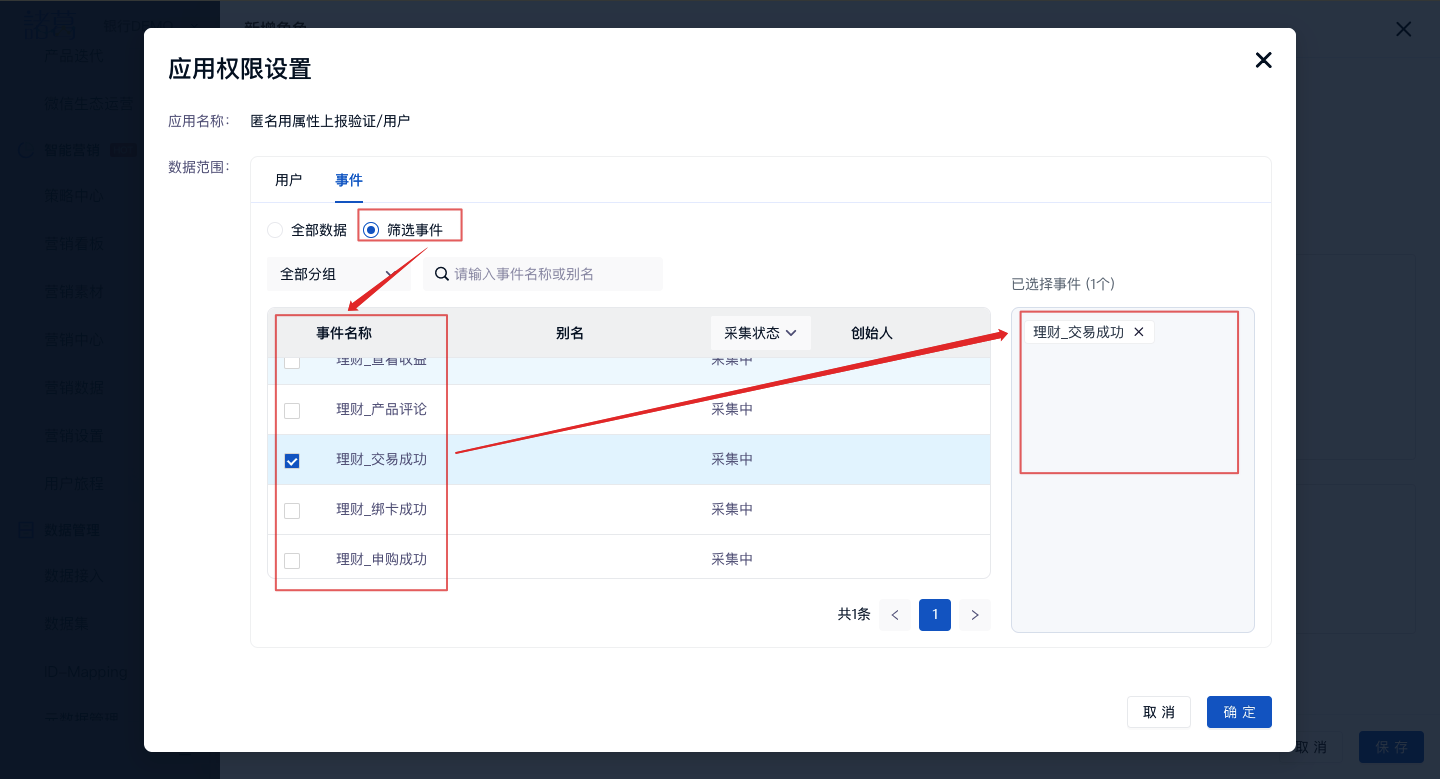Click the search magnifier icon
Image resolution: width=1440 pixels, height=779 pixels.
(441, 274)
